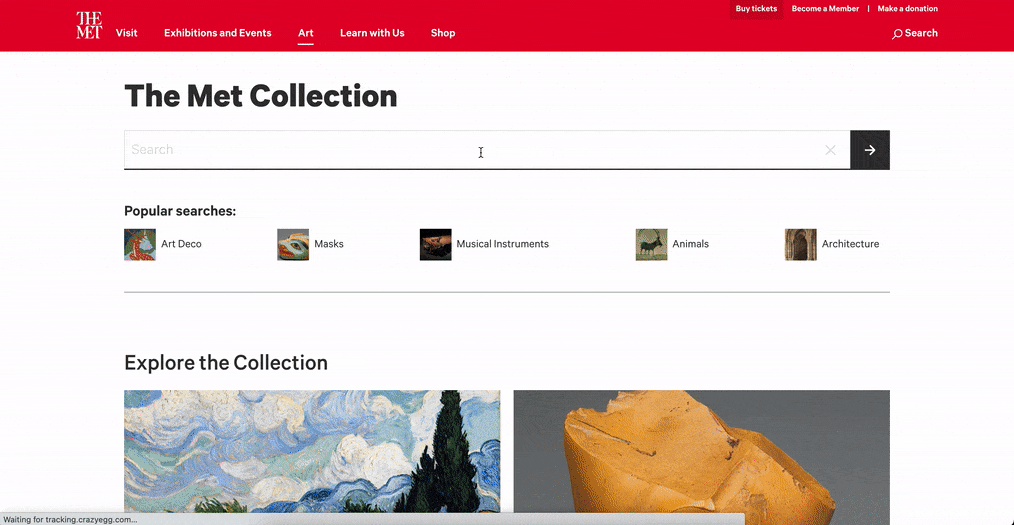
Task: Click the Buy tickets button
Action: click(x=757, y=9)
